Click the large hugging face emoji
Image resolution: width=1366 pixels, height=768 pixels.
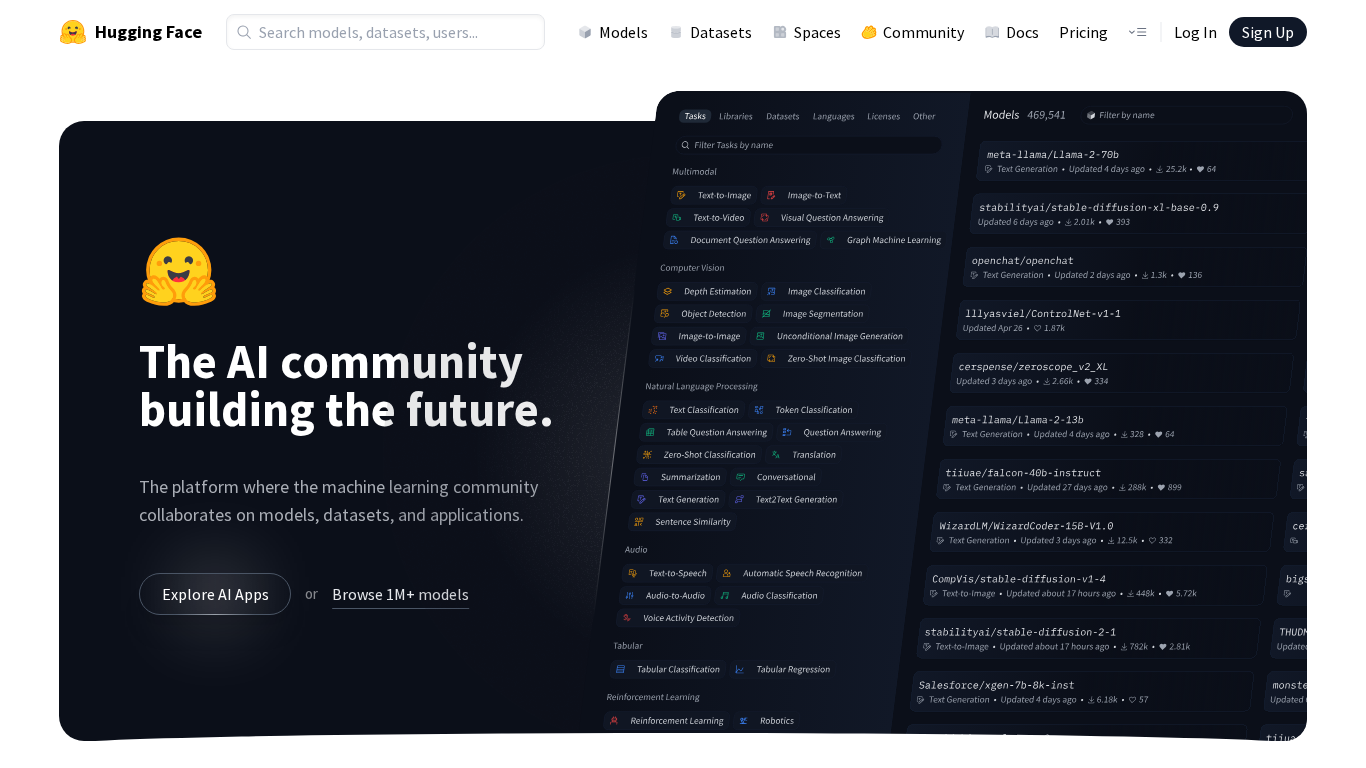click(x=178, y=272)
